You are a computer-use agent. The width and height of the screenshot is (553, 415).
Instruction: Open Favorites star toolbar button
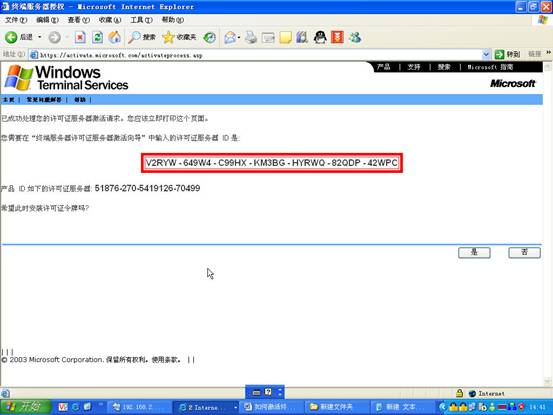coord(179,37)
